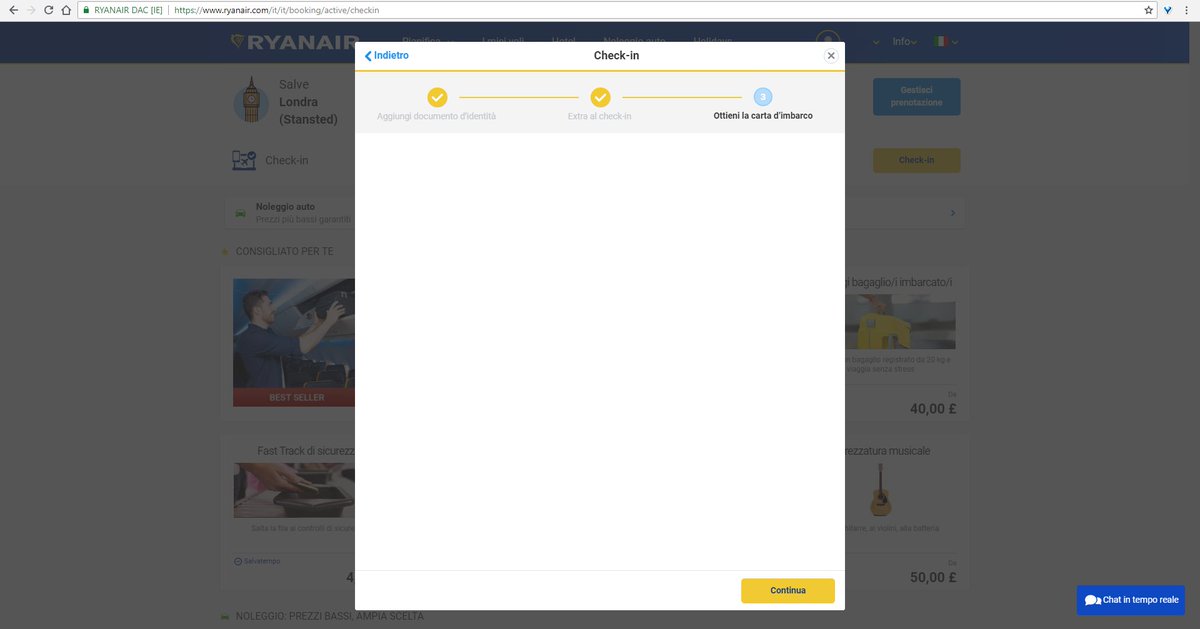
Task: Click the 'CONSIGLIATO PER TE' heading
Action: [284, 251]
